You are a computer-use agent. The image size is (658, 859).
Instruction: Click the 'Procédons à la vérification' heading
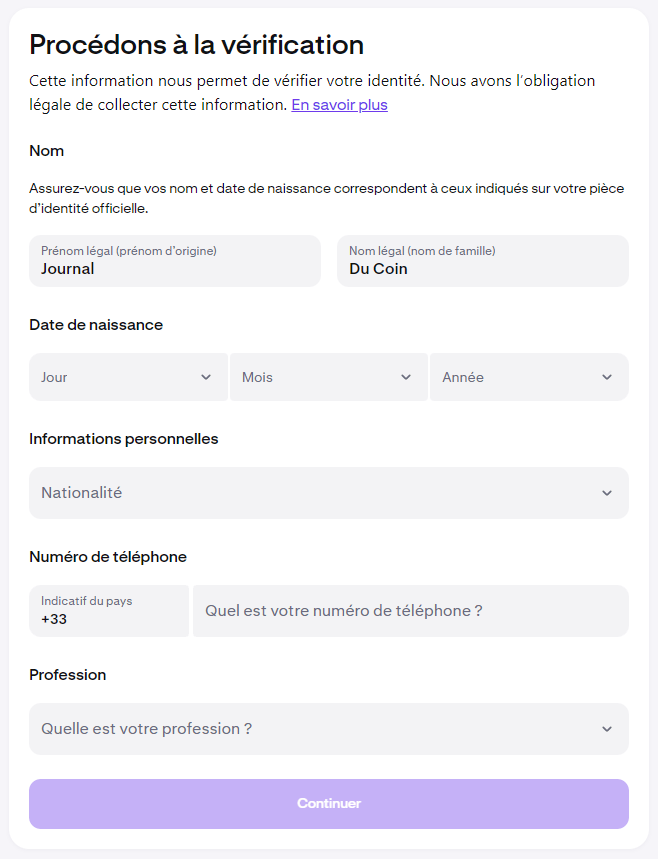[196, 44]
